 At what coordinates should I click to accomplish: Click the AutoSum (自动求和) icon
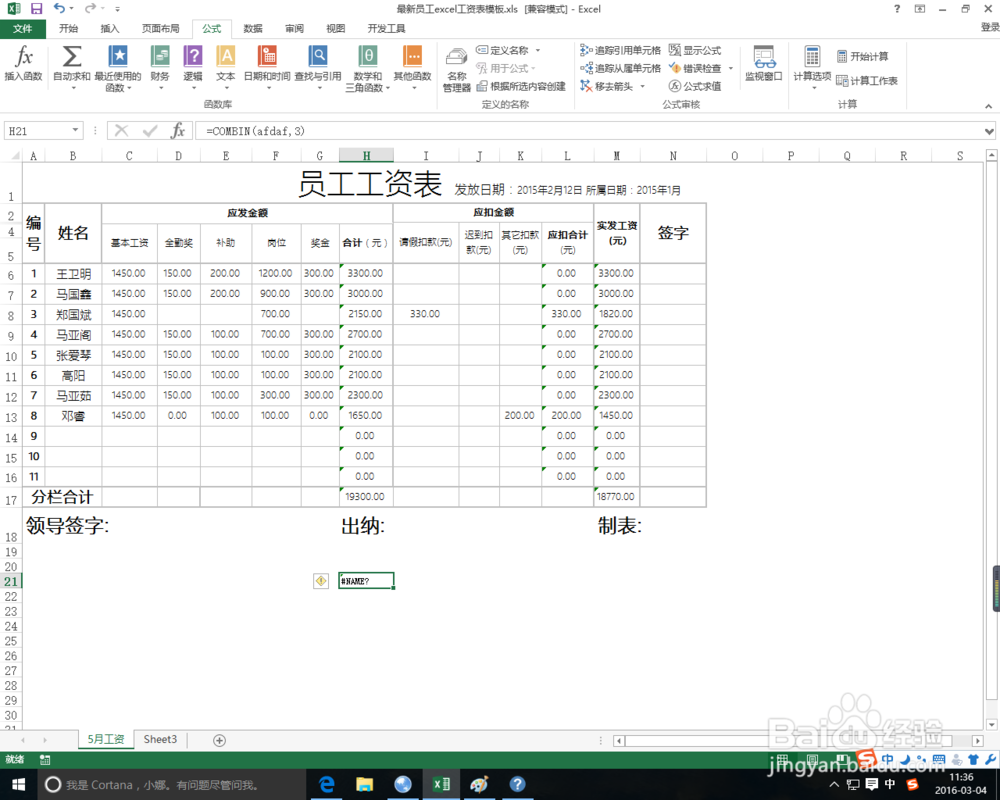pos(69,67)
